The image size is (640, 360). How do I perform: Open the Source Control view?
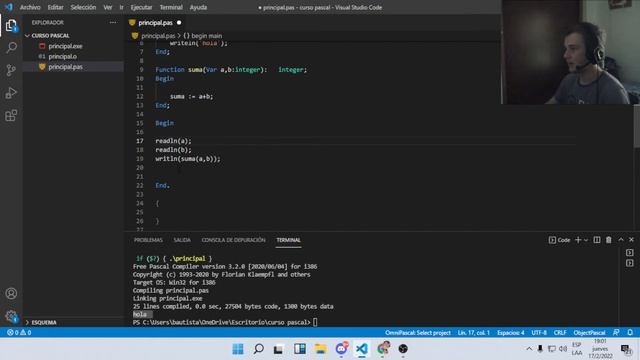click(11, 70)
